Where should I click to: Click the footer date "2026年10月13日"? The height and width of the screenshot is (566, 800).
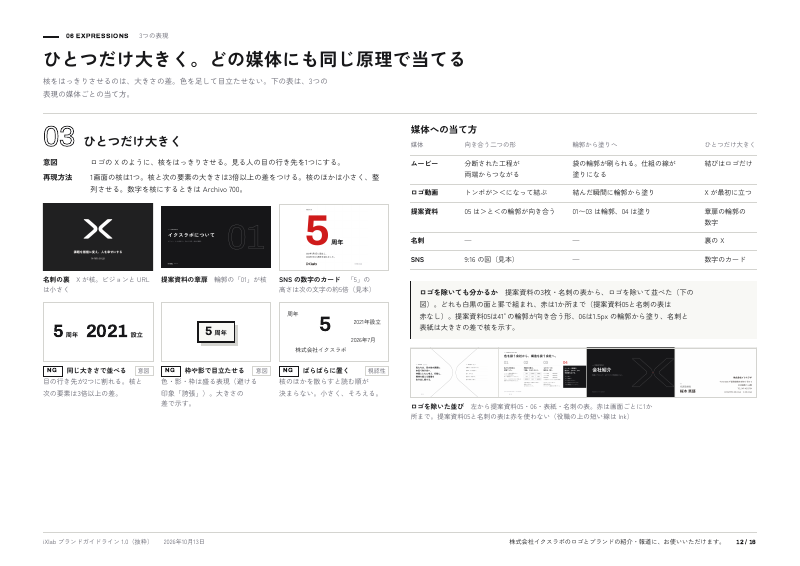click(184, 542)
